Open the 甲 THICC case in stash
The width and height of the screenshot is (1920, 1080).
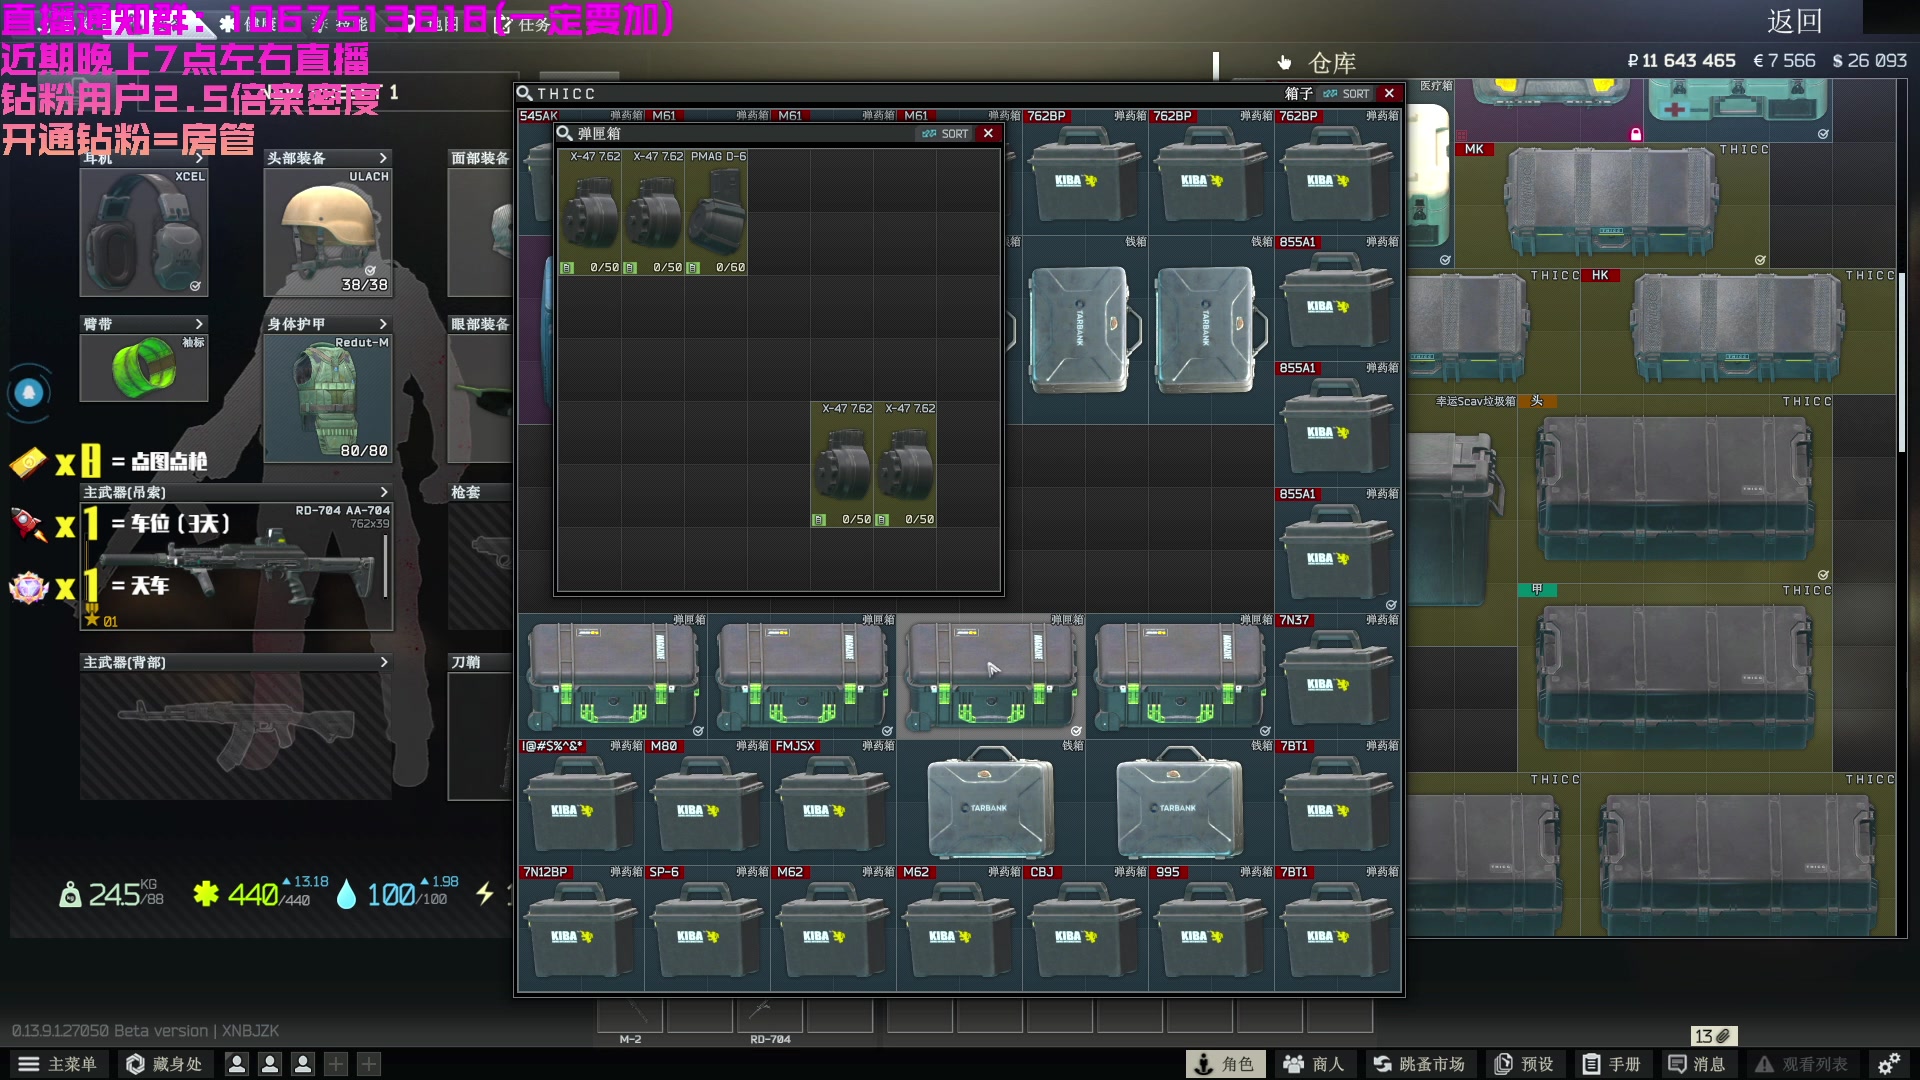pos(1675,678)
